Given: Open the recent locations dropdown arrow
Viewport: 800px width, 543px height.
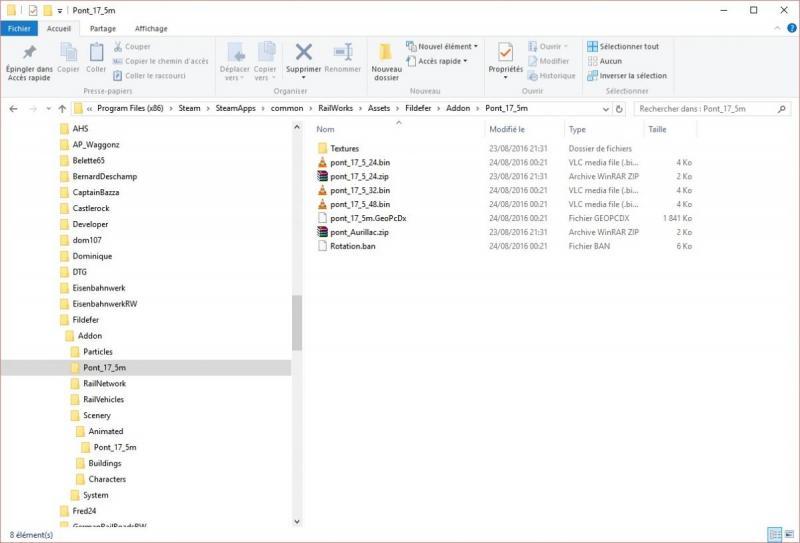Looking at the screenshot, I should pos(48,109).
